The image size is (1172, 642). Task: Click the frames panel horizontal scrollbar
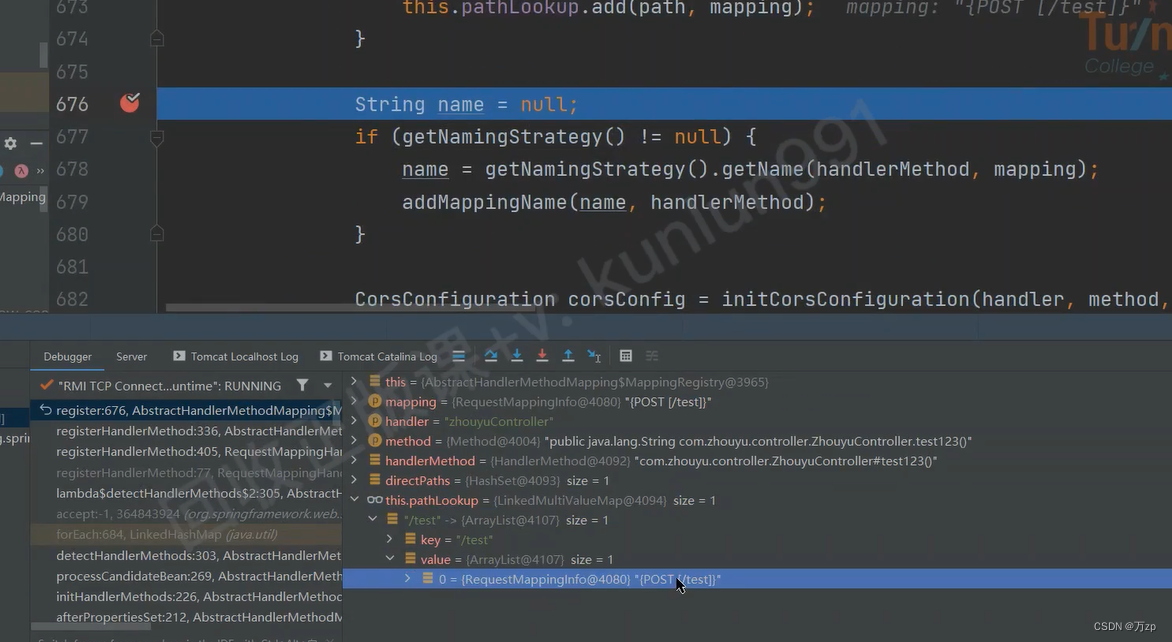tap(91, 626)
